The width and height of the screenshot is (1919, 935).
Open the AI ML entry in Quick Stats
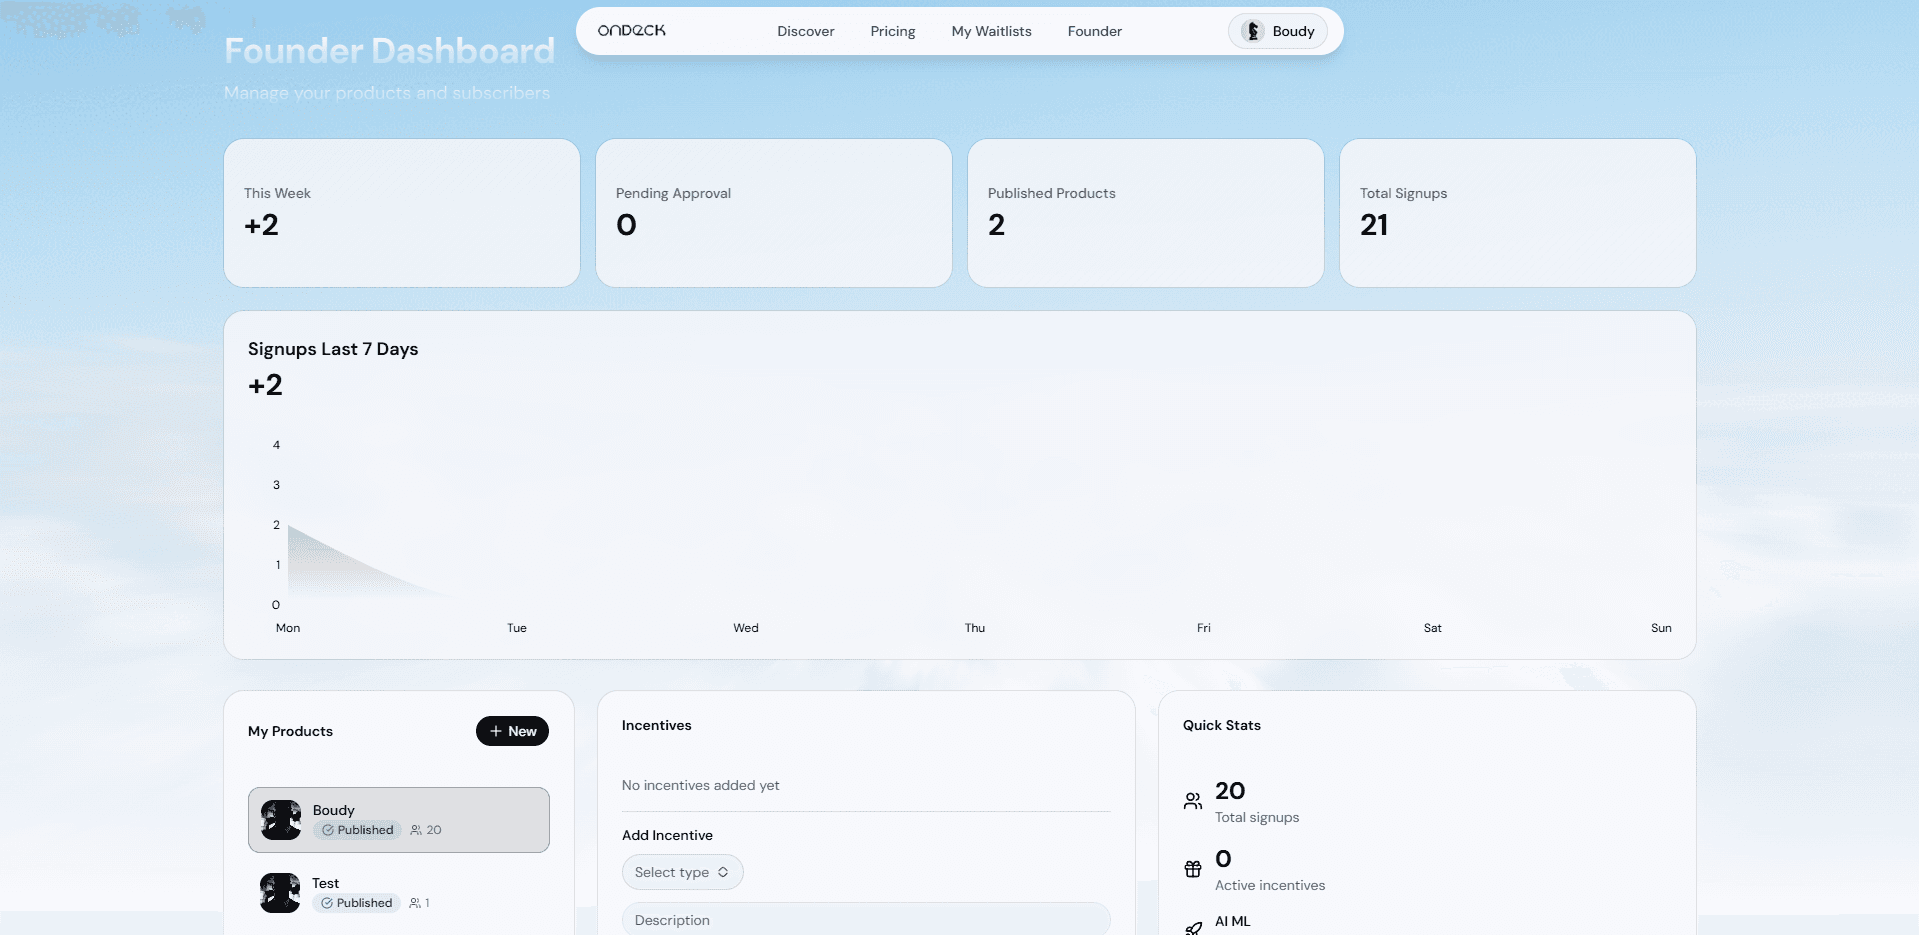1232,921
